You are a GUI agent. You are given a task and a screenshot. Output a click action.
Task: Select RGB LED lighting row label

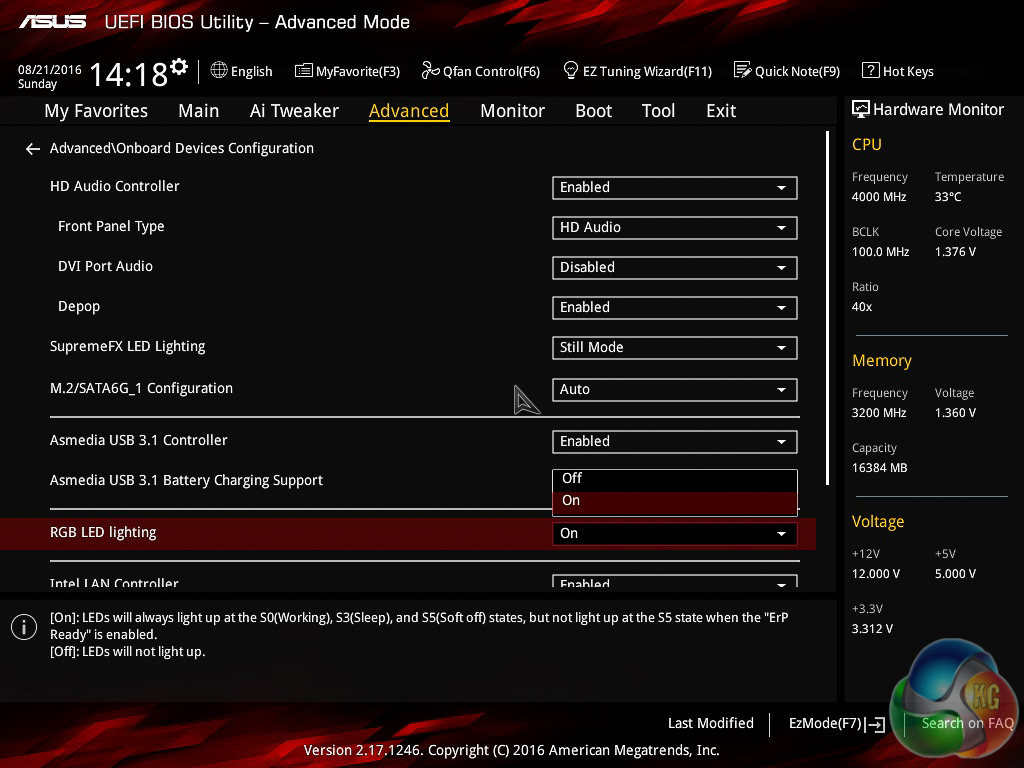pos(103,533)
